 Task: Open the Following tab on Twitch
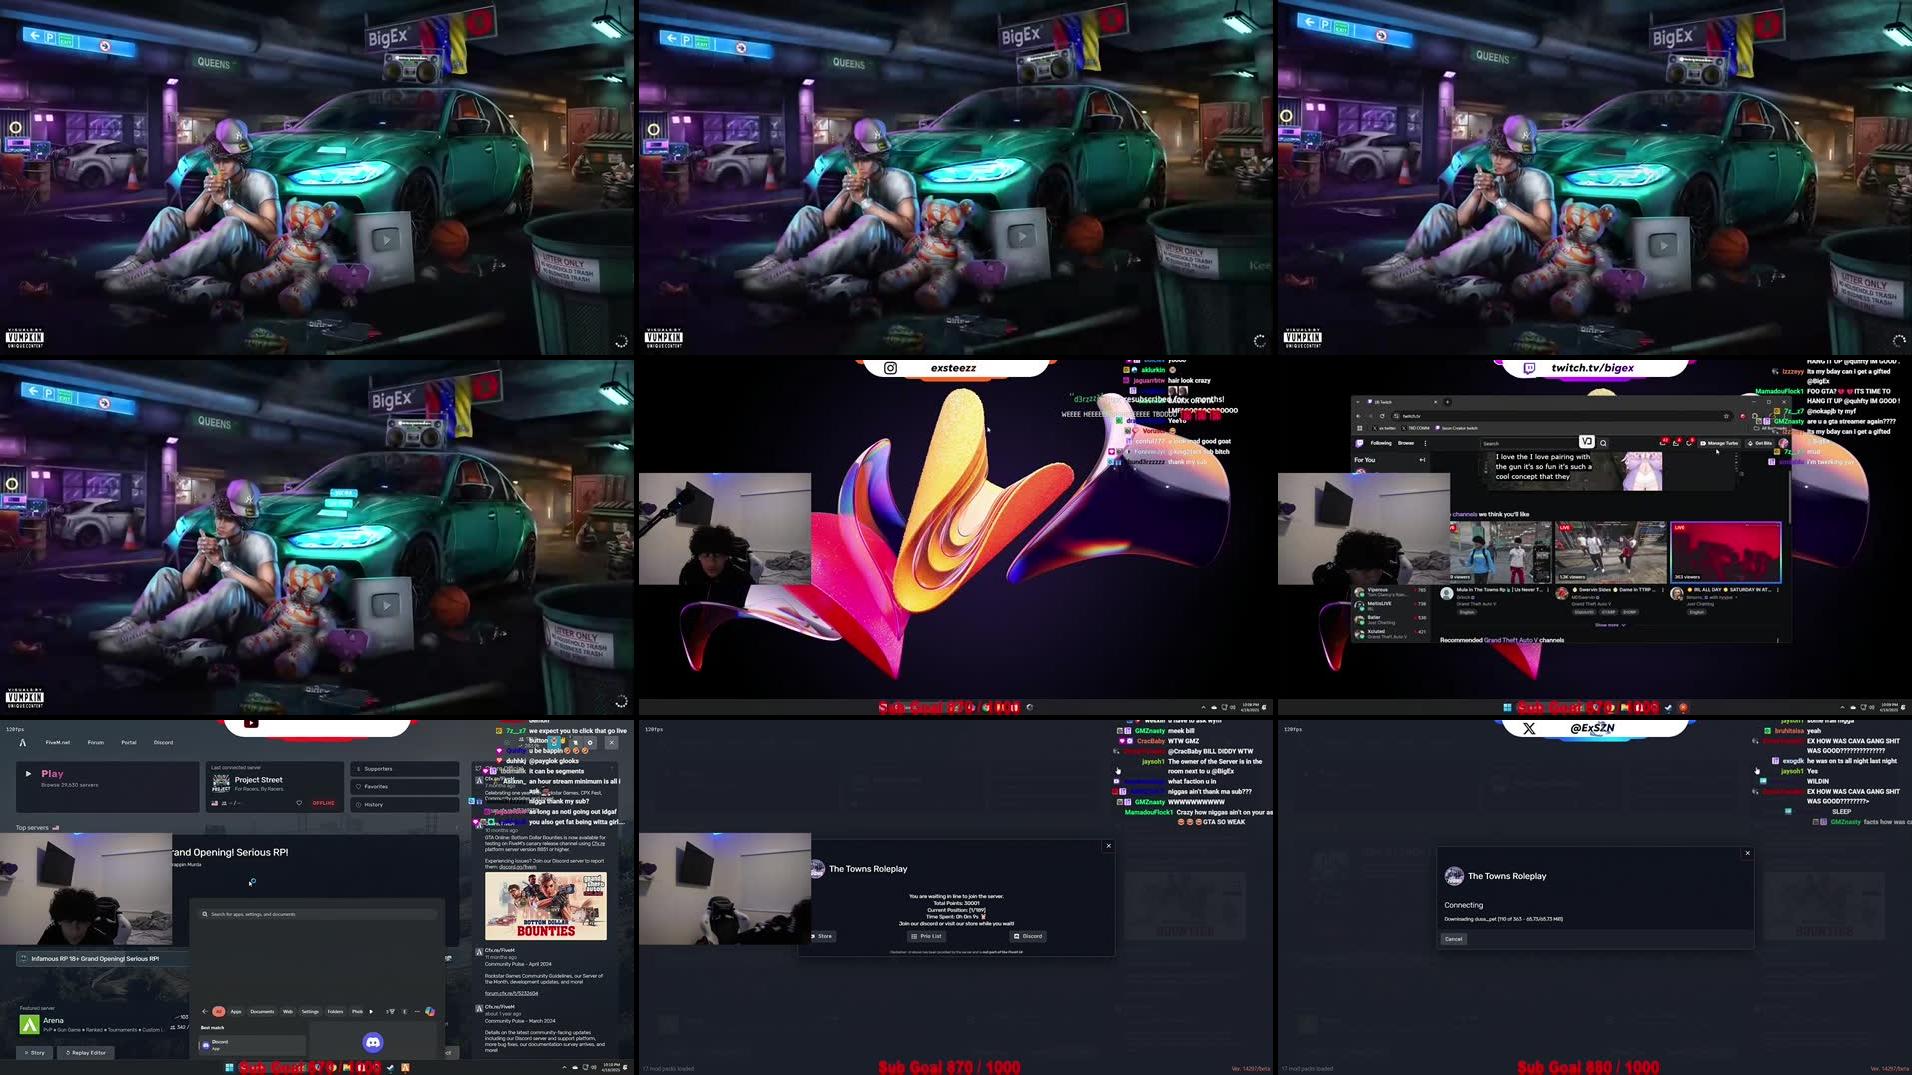tap(1381, 442)
